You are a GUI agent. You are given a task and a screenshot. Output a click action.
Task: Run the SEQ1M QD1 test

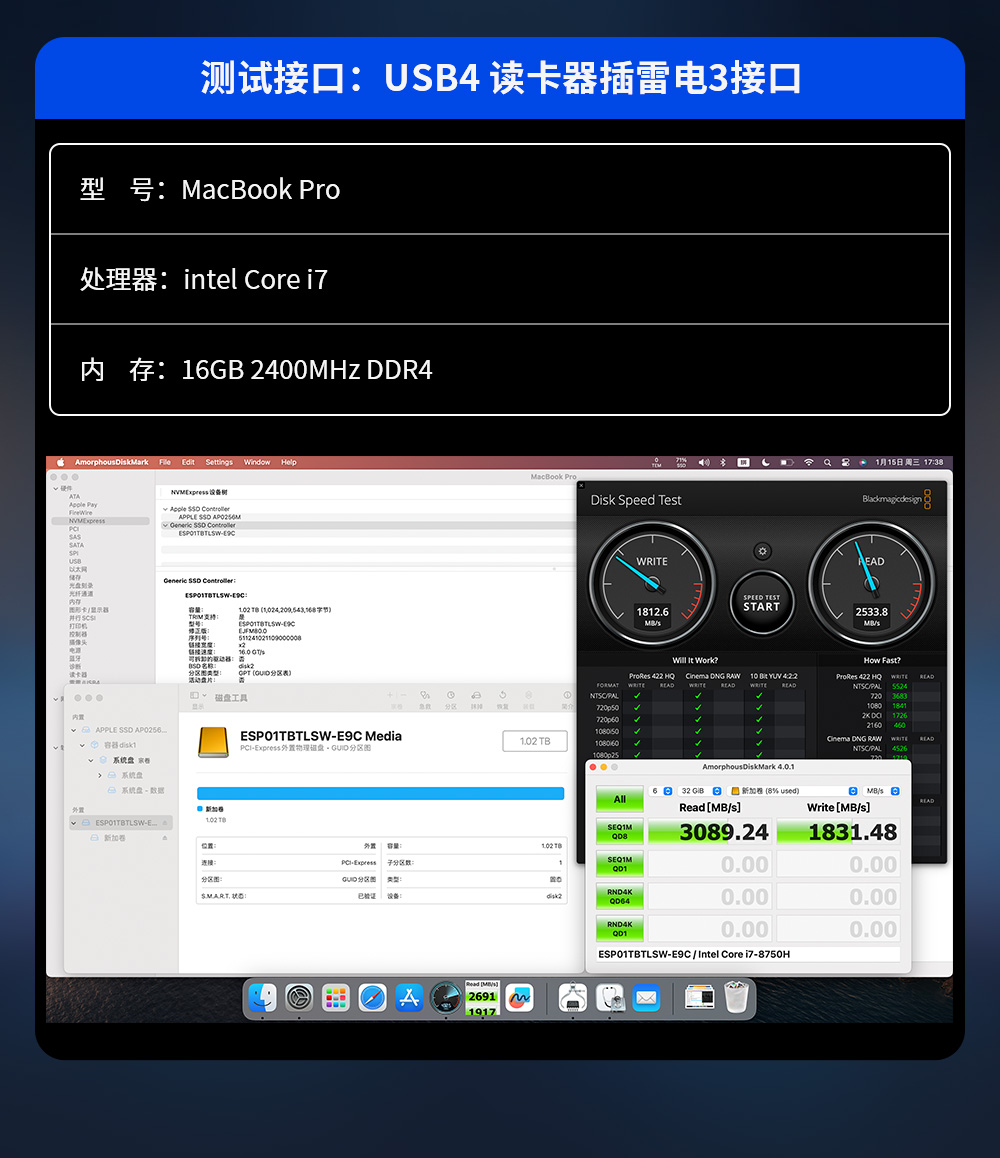pyautogui.click(x=620, y=864)
